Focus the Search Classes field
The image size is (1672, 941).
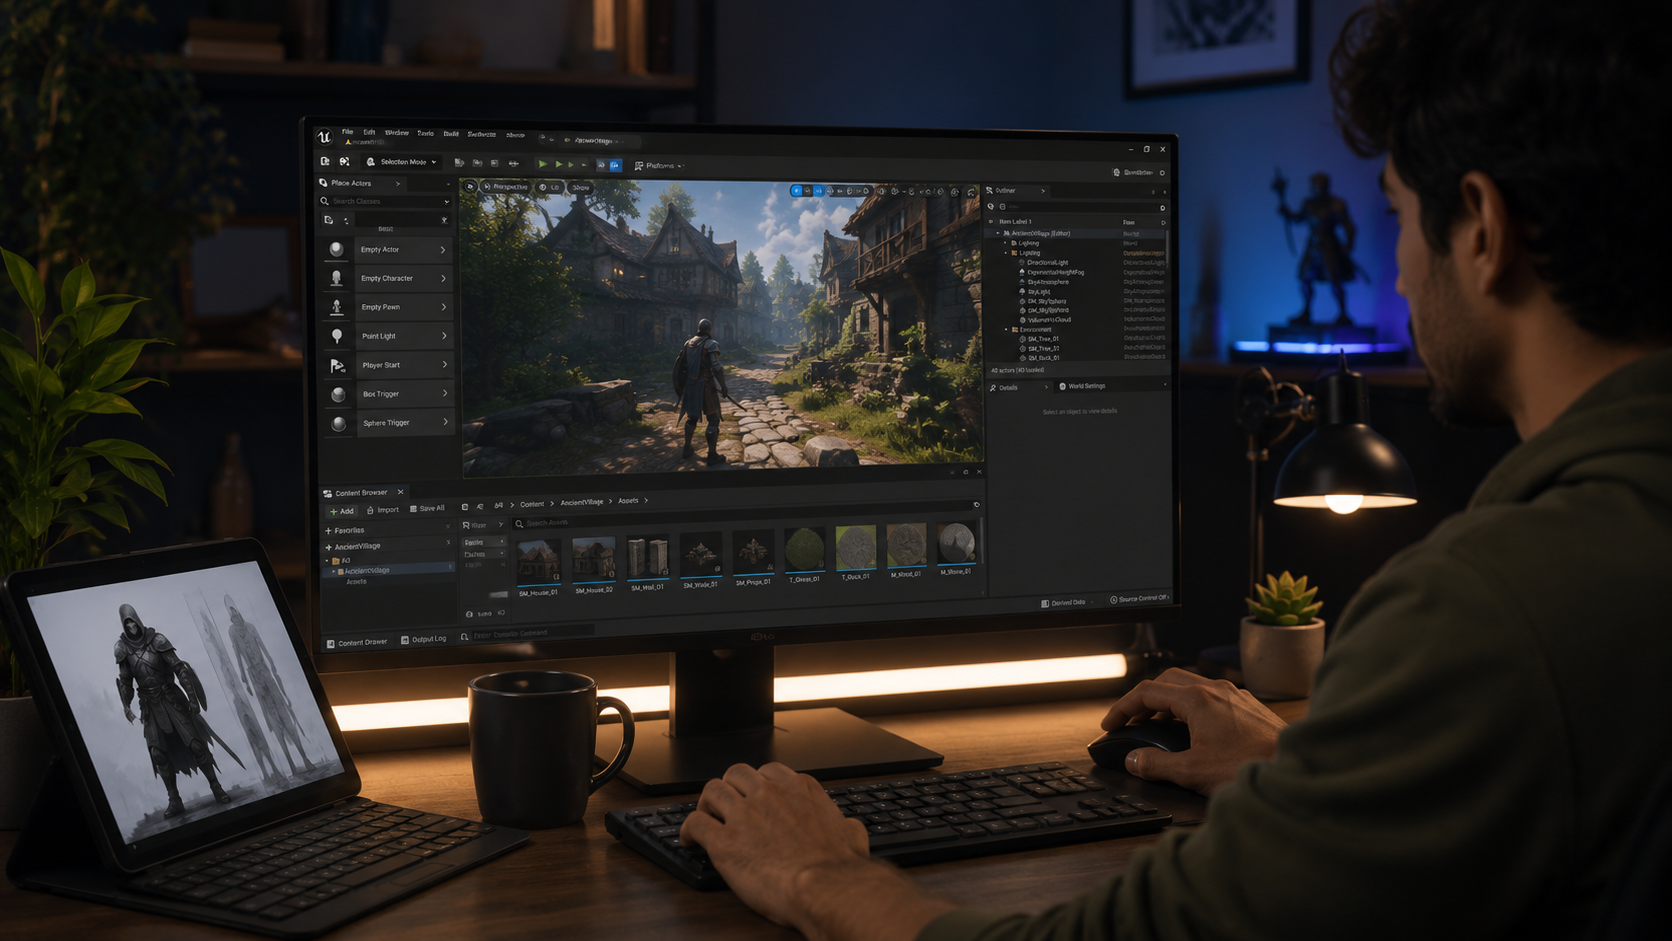385,201
